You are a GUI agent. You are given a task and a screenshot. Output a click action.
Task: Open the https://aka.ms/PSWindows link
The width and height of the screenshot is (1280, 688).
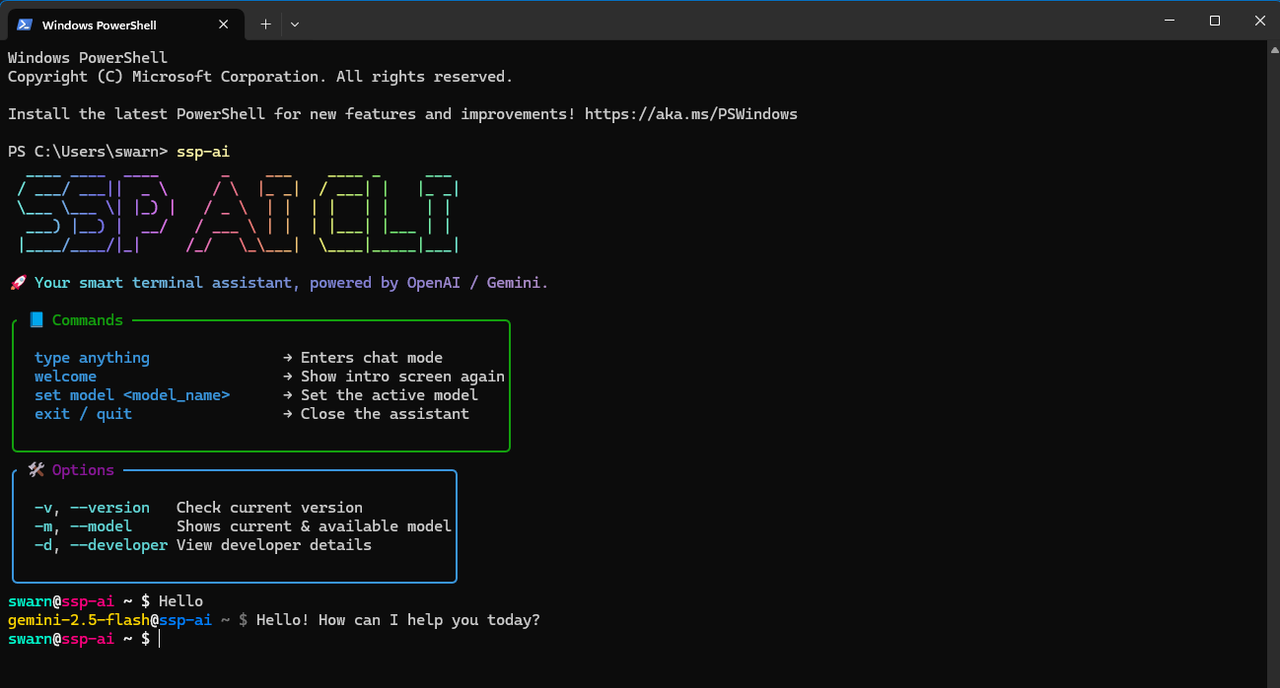point(691,114)
